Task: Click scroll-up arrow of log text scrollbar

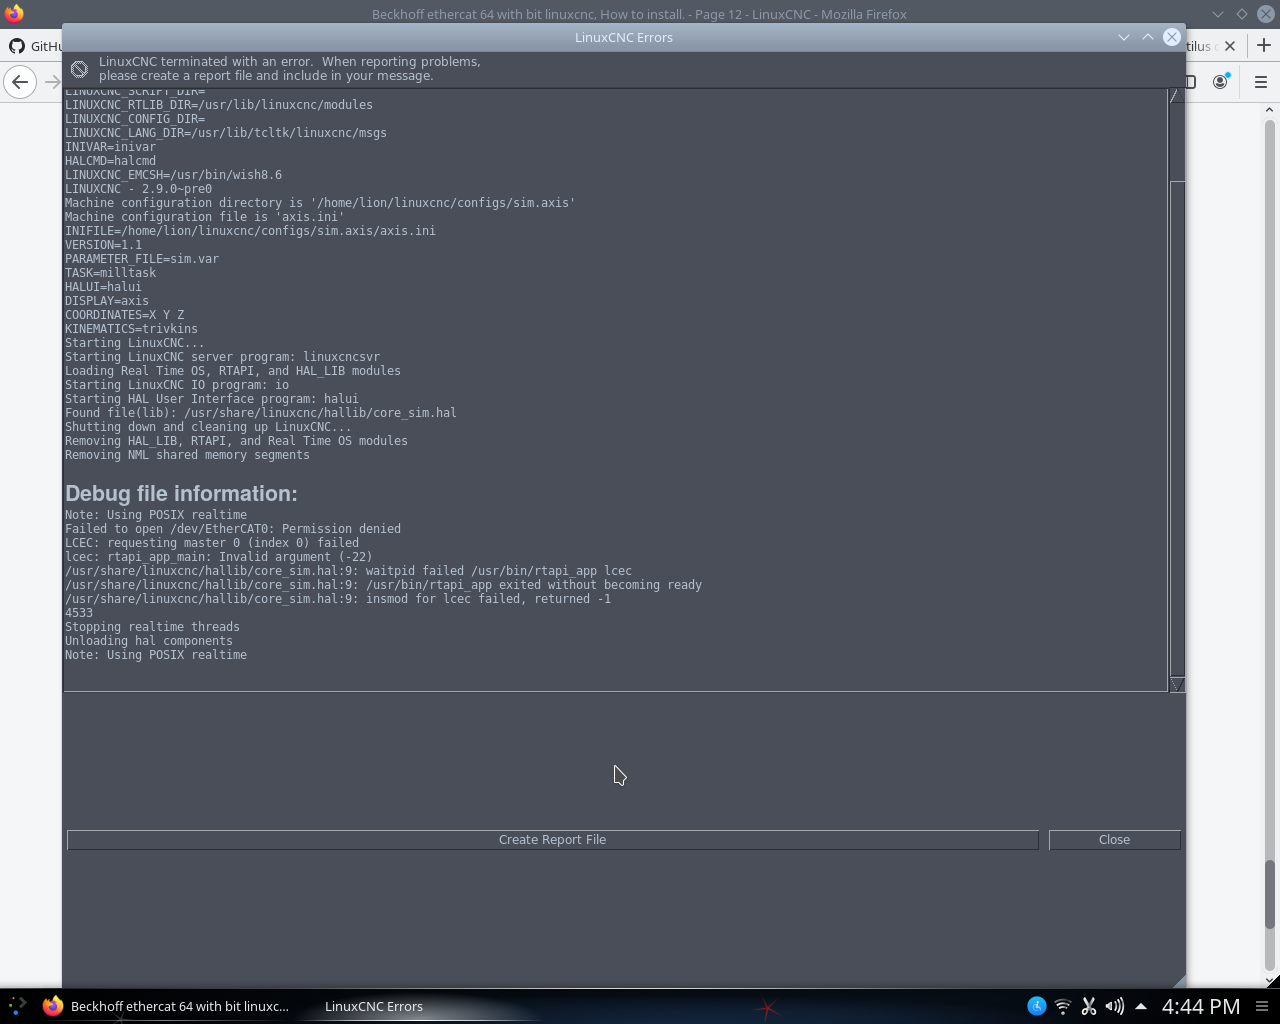Action: point(1177,95)
